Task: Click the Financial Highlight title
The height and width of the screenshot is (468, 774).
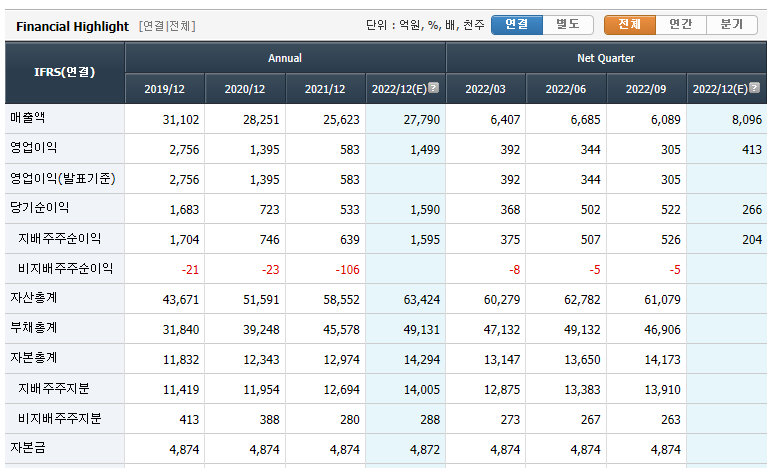Action: (72, 26)
